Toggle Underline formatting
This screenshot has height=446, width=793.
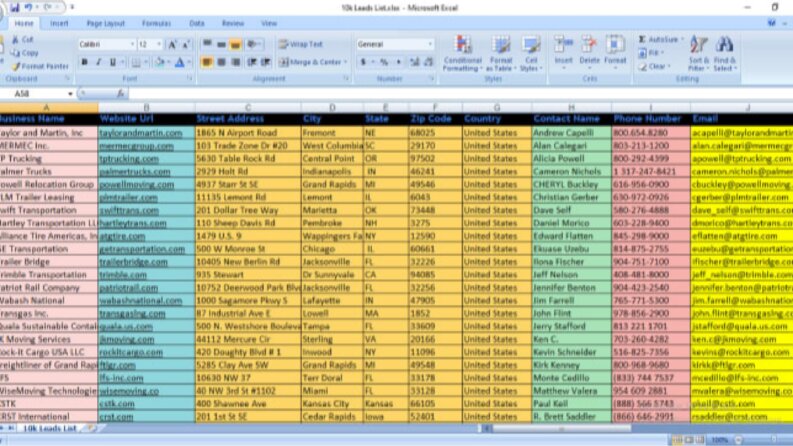point(113,62)
